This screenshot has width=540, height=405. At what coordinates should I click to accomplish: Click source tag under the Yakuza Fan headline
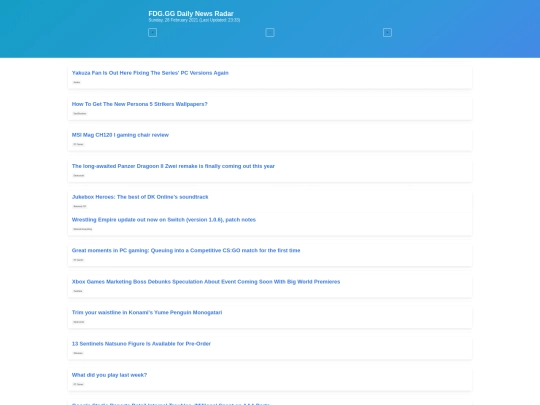77,82
